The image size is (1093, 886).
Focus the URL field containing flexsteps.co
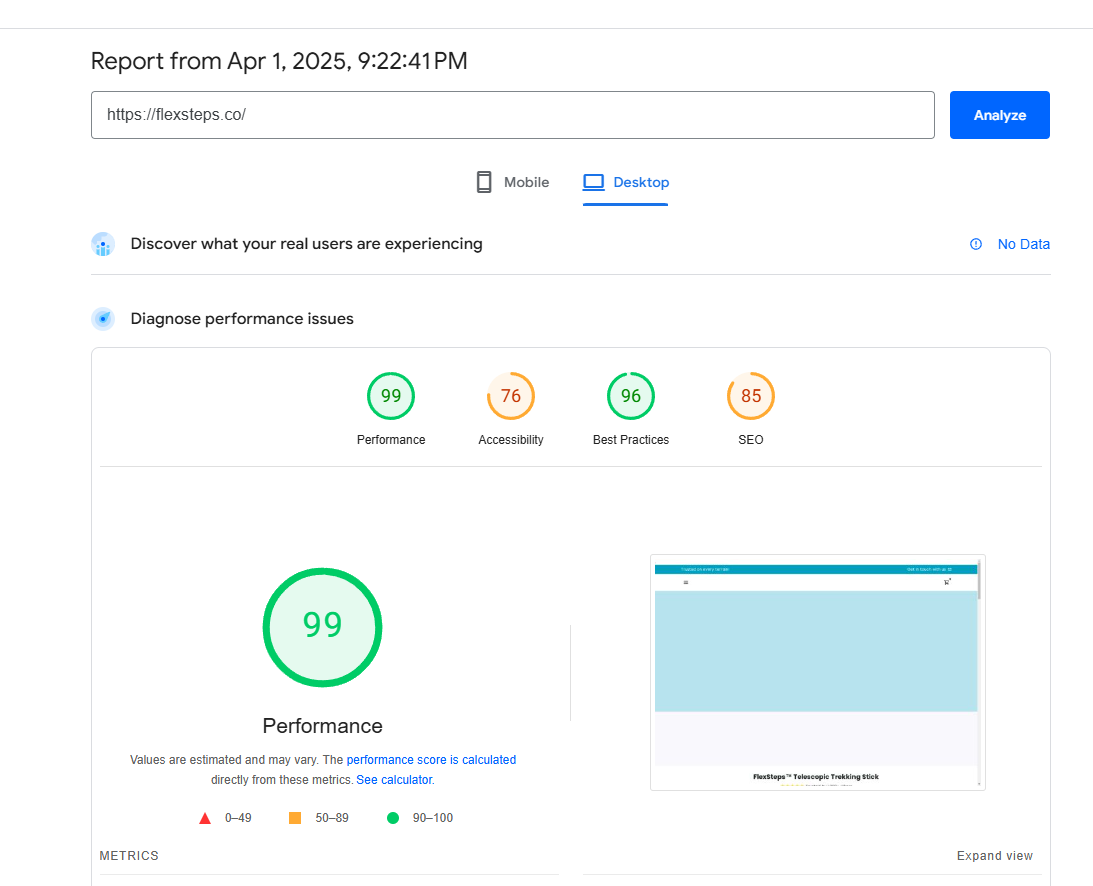[x=512, y=115]
